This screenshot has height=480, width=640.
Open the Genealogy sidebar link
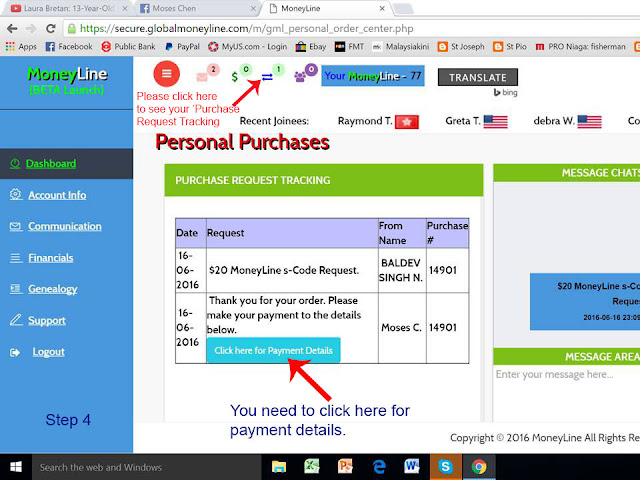point(53,289)
